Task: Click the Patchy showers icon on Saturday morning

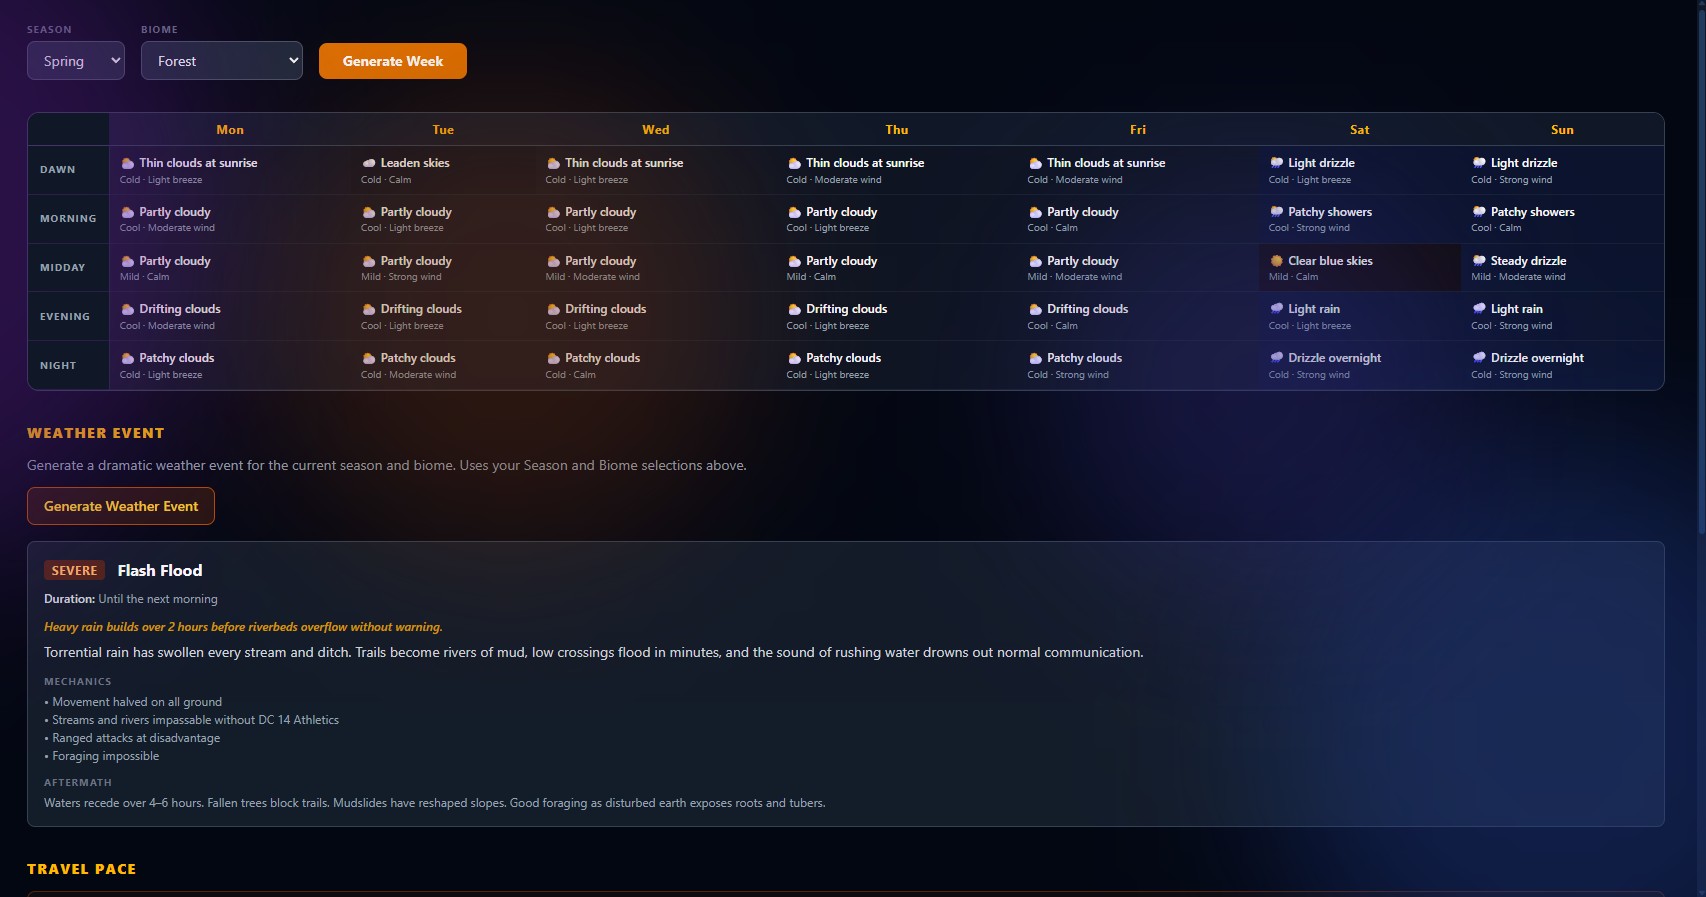Action: click(x=1276, y=212)
